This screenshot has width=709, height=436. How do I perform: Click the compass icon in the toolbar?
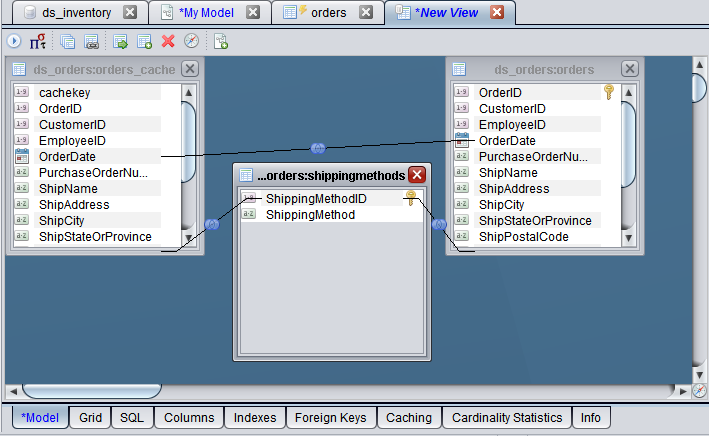pos(192,41)
